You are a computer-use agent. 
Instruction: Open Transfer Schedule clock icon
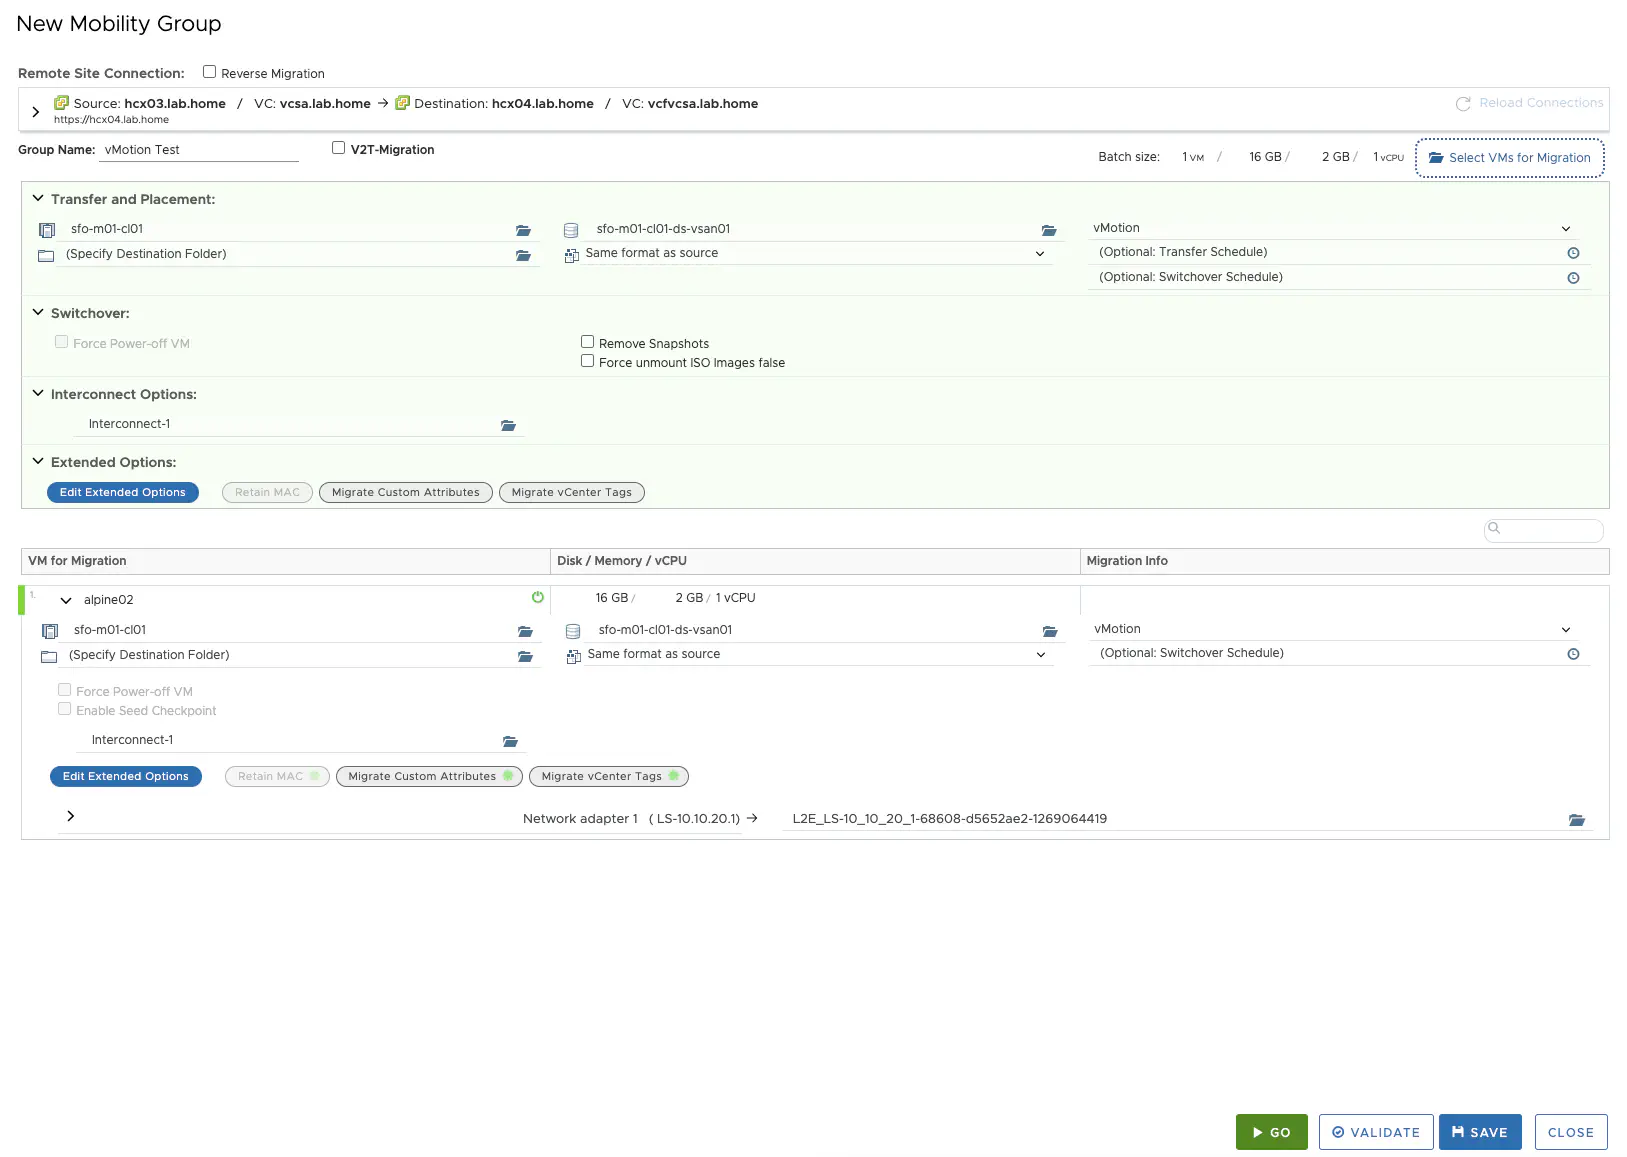1573,253
